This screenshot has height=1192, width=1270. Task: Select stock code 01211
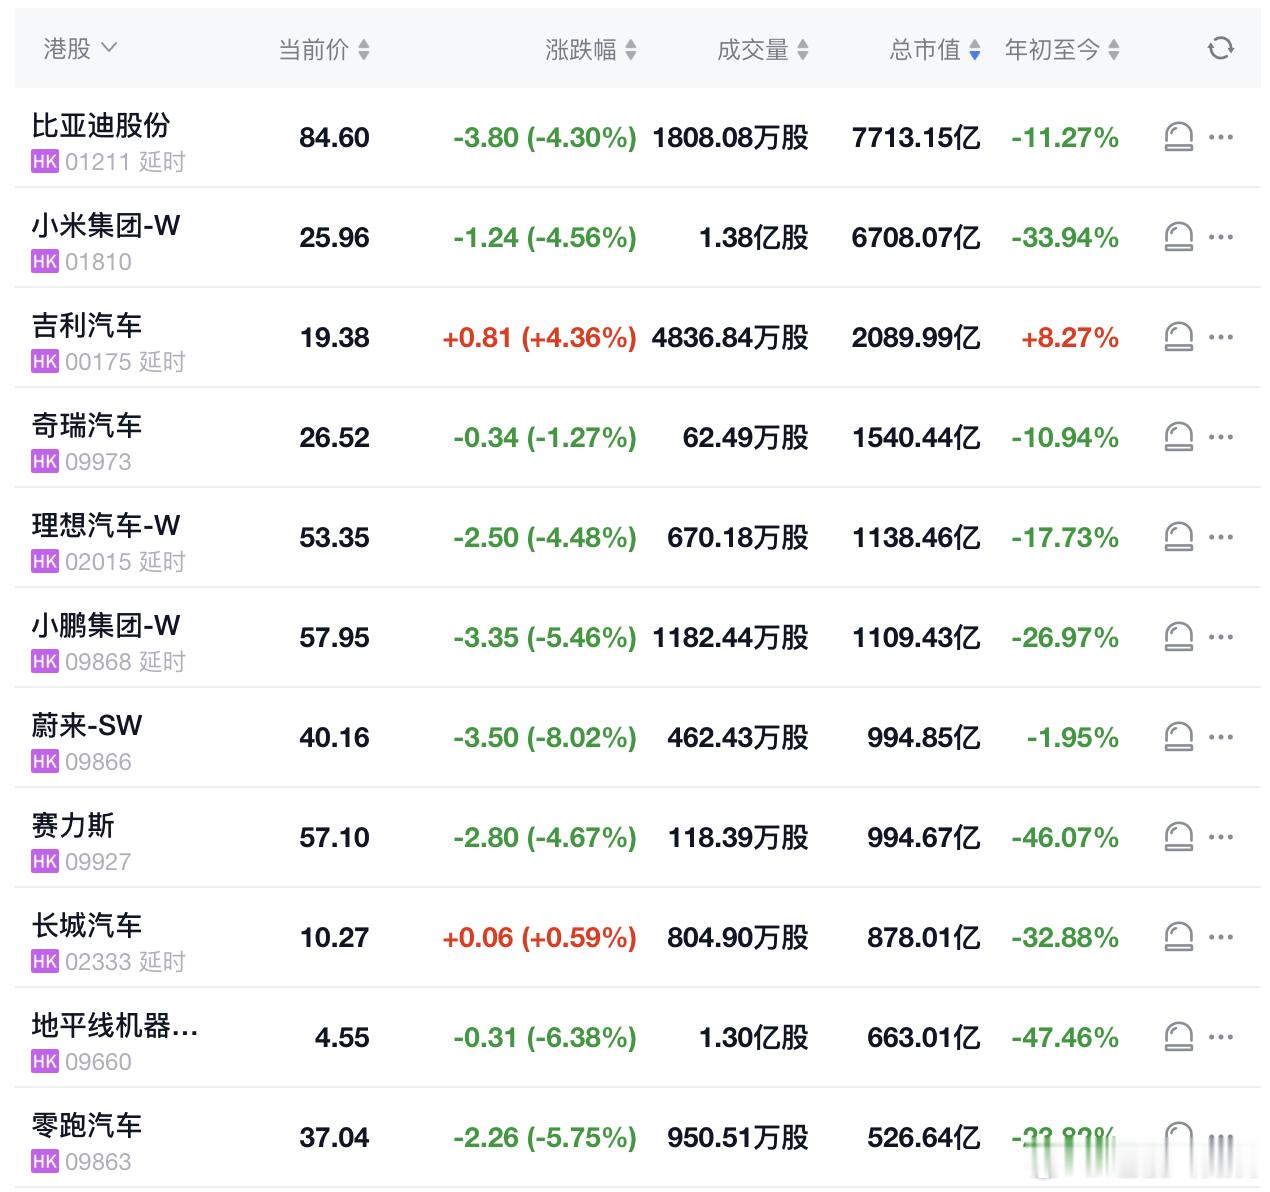coord(98,162)
